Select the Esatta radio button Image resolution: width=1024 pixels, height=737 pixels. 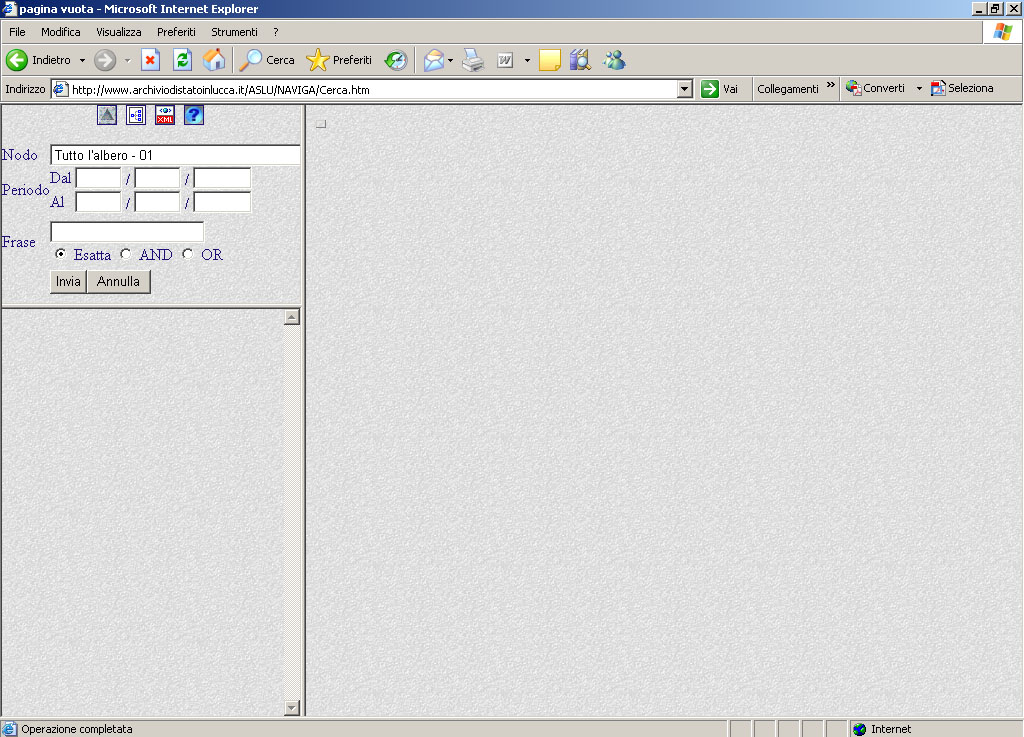[61, 254]
